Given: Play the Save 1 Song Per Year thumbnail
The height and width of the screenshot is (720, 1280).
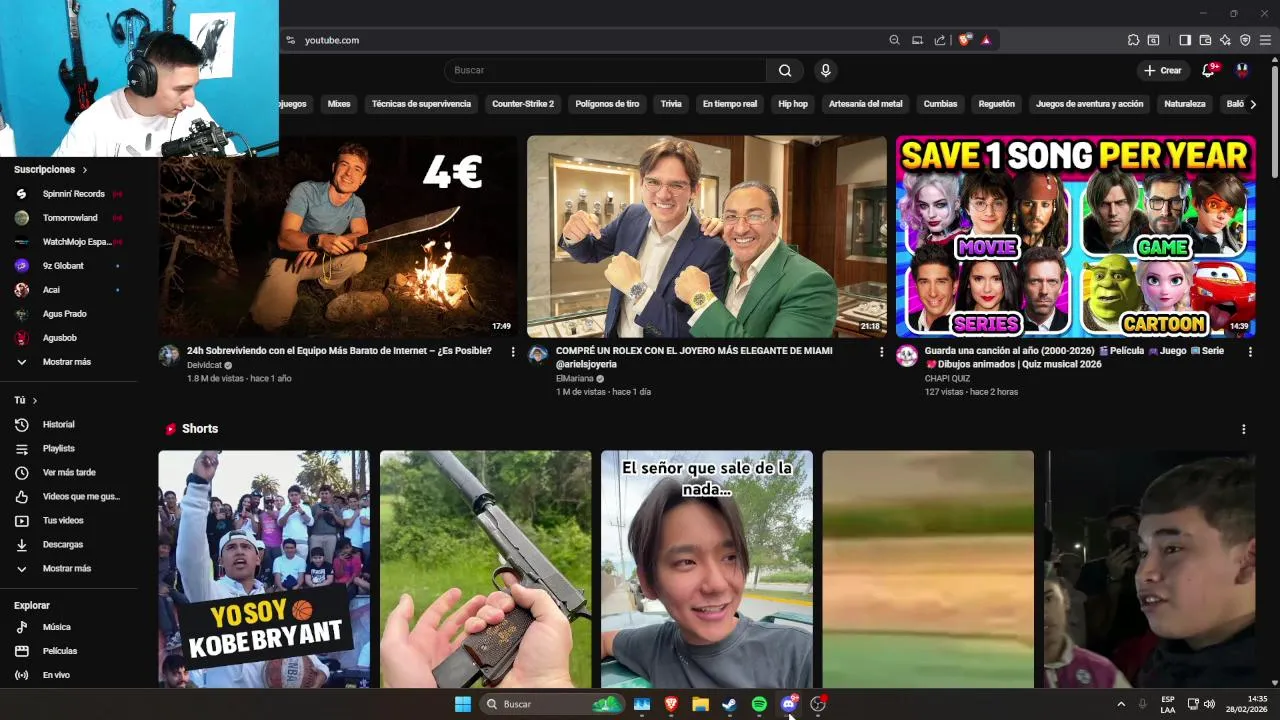Looking at the screenshot, I should (x=1075, y=237).
